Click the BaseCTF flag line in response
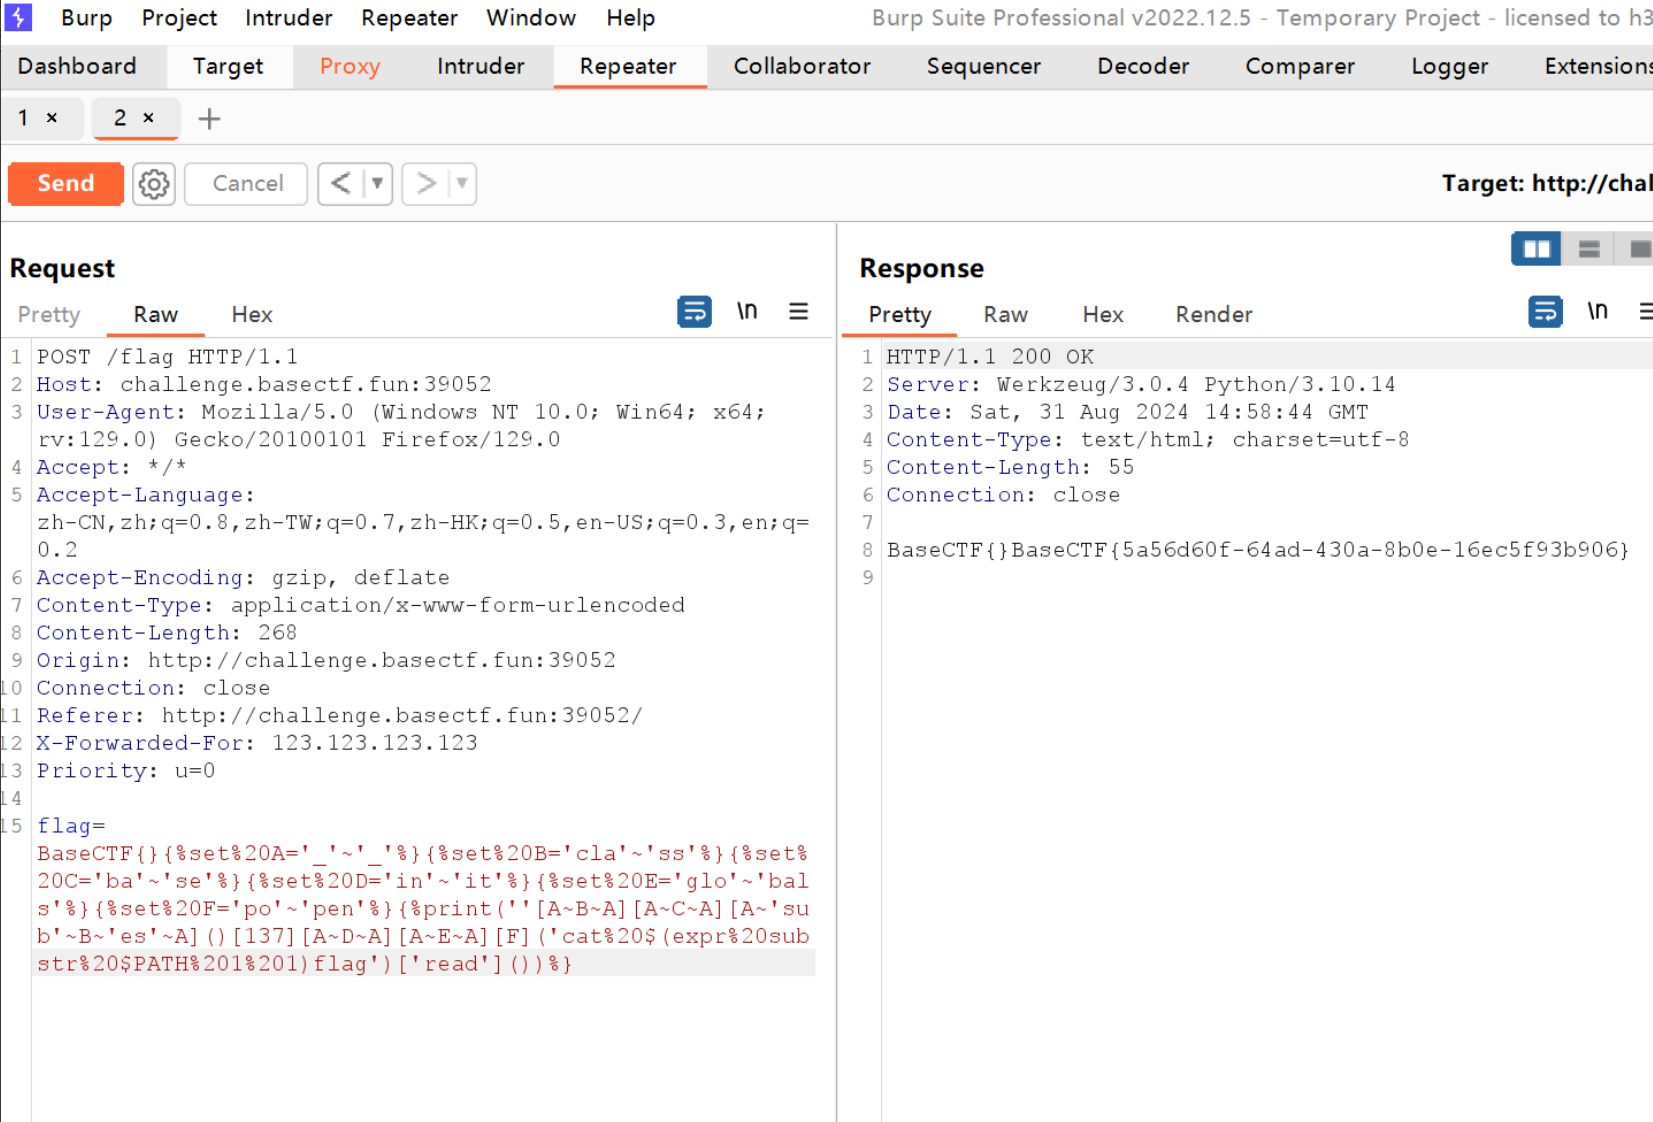The height and width of the screenshot is (1122, 1653). 1258,550
